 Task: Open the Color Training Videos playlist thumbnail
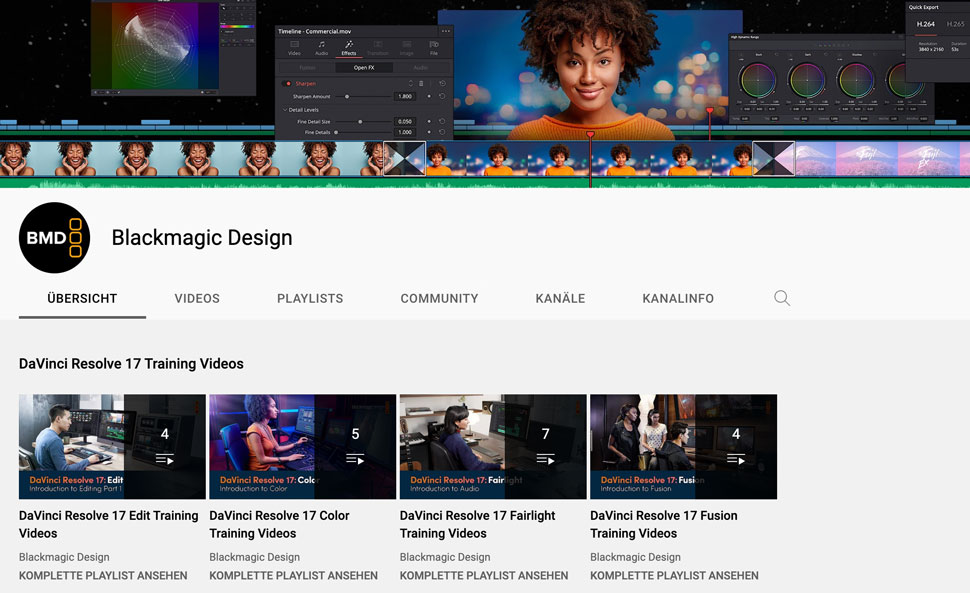click(x=302, y=446)
